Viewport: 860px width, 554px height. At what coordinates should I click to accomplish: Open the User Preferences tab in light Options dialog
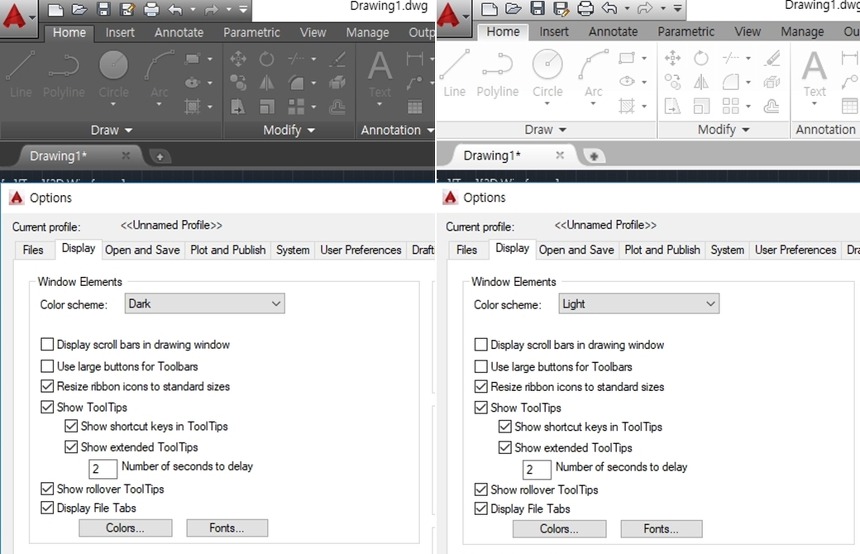click(795, 250)
